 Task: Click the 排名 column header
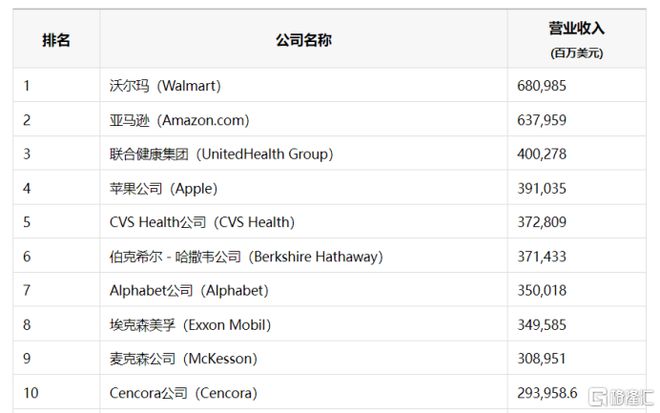tap(56, 40)
